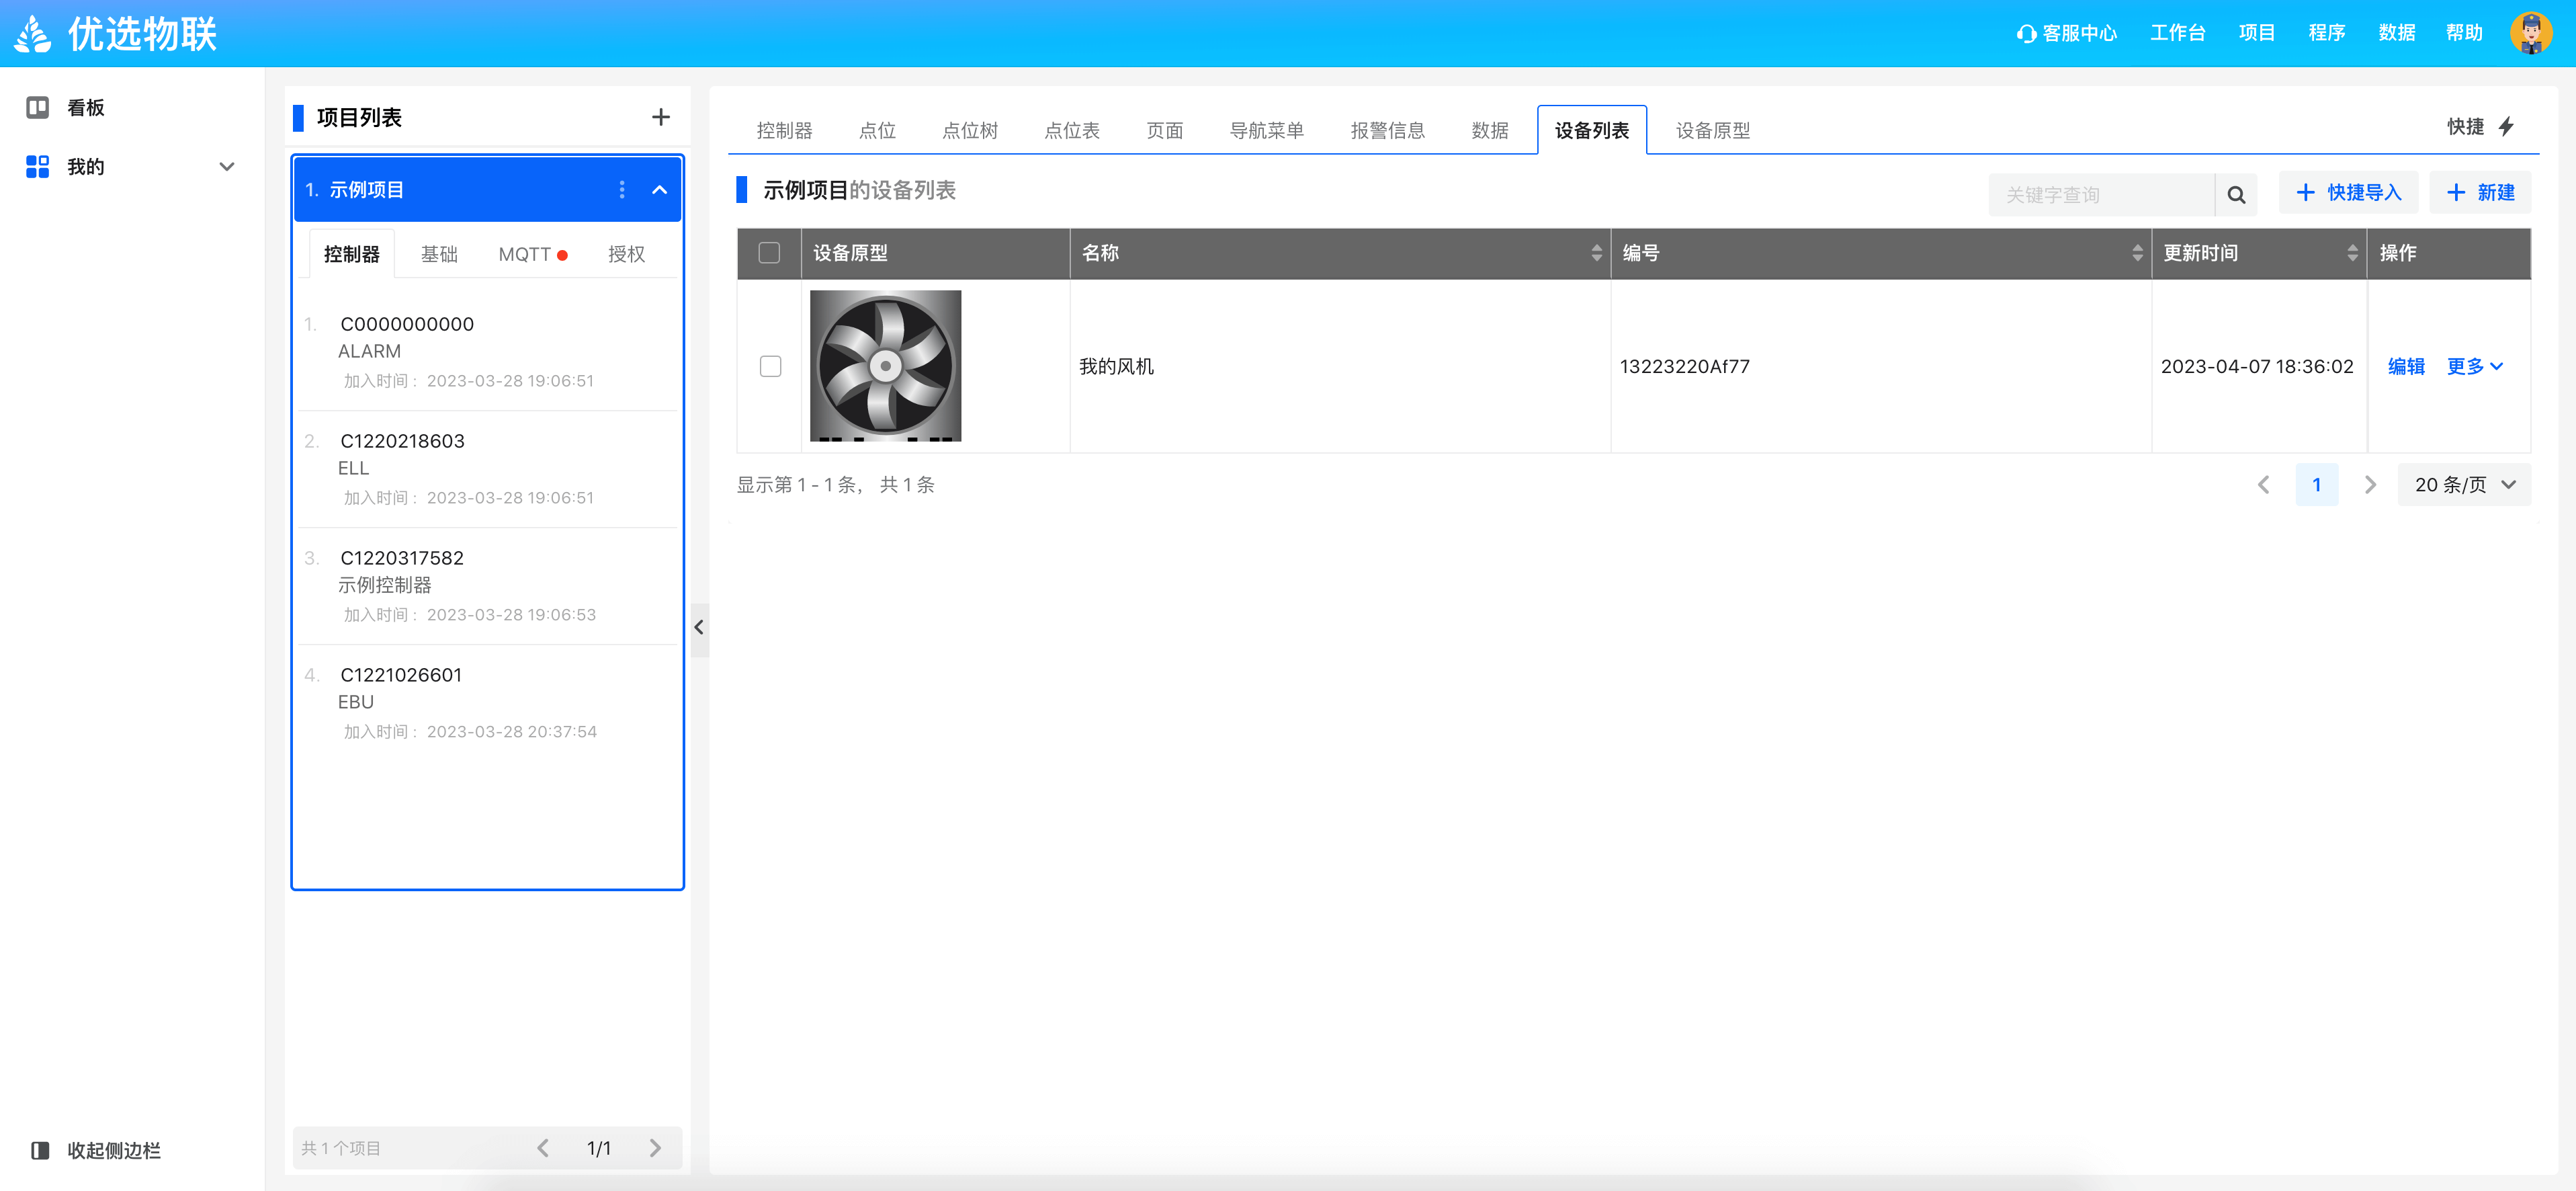Click the 关键字查询 search field
The width and height of the screenshot is (2576, 1191).
(x=2101, y=194)
